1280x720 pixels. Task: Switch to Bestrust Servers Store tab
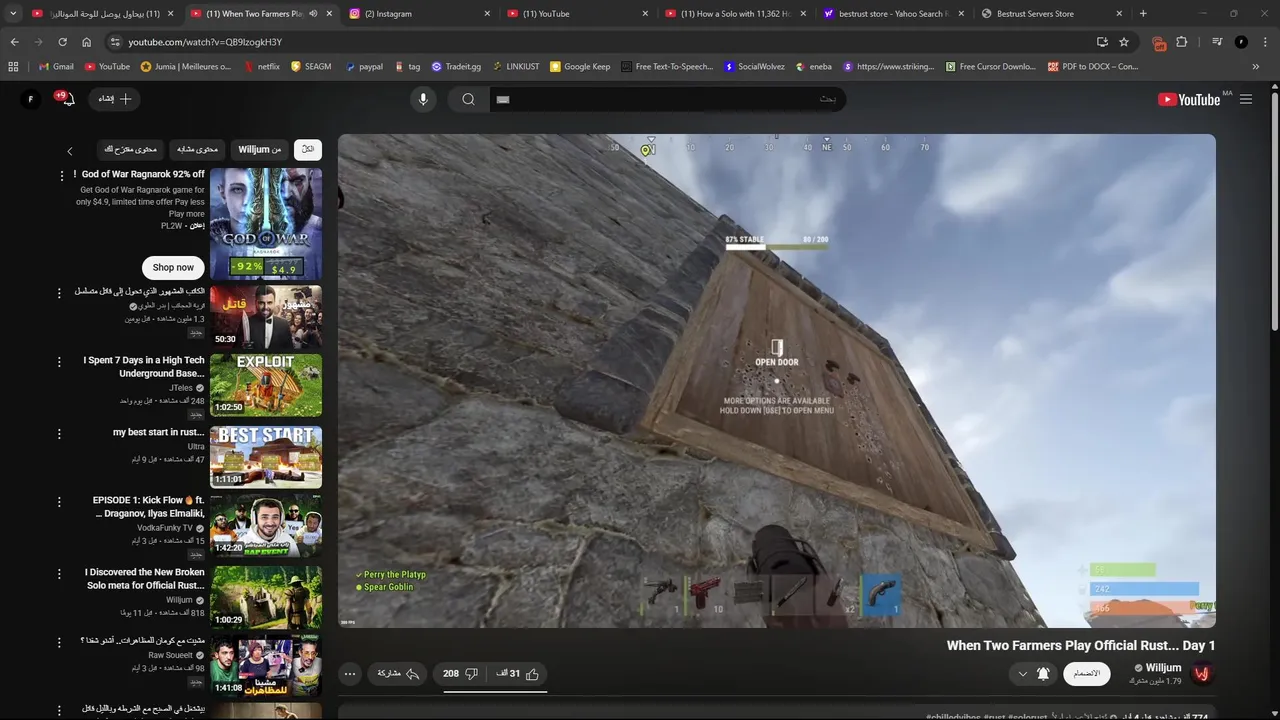pos(1050,14)
